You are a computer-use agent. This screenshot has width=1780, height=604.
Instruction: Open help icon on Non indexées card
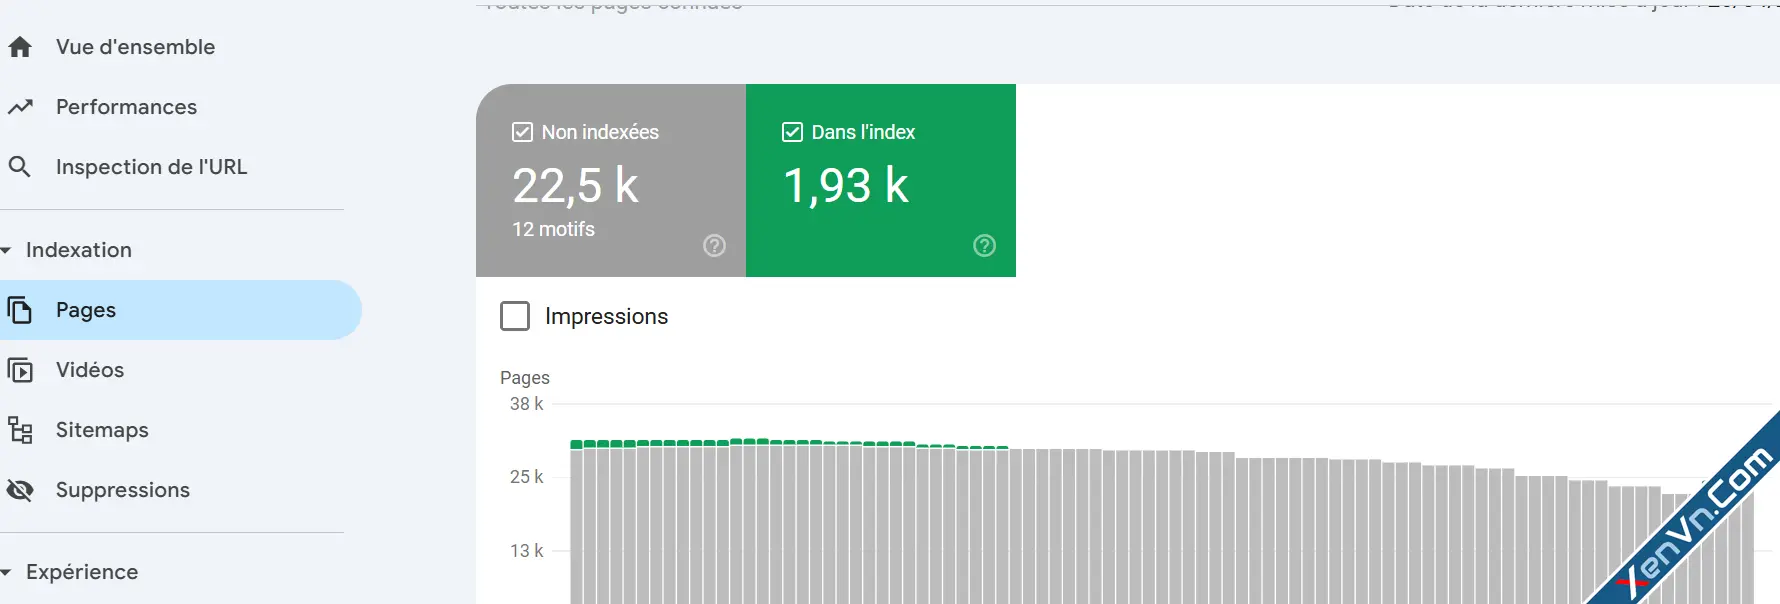[714, 246]
